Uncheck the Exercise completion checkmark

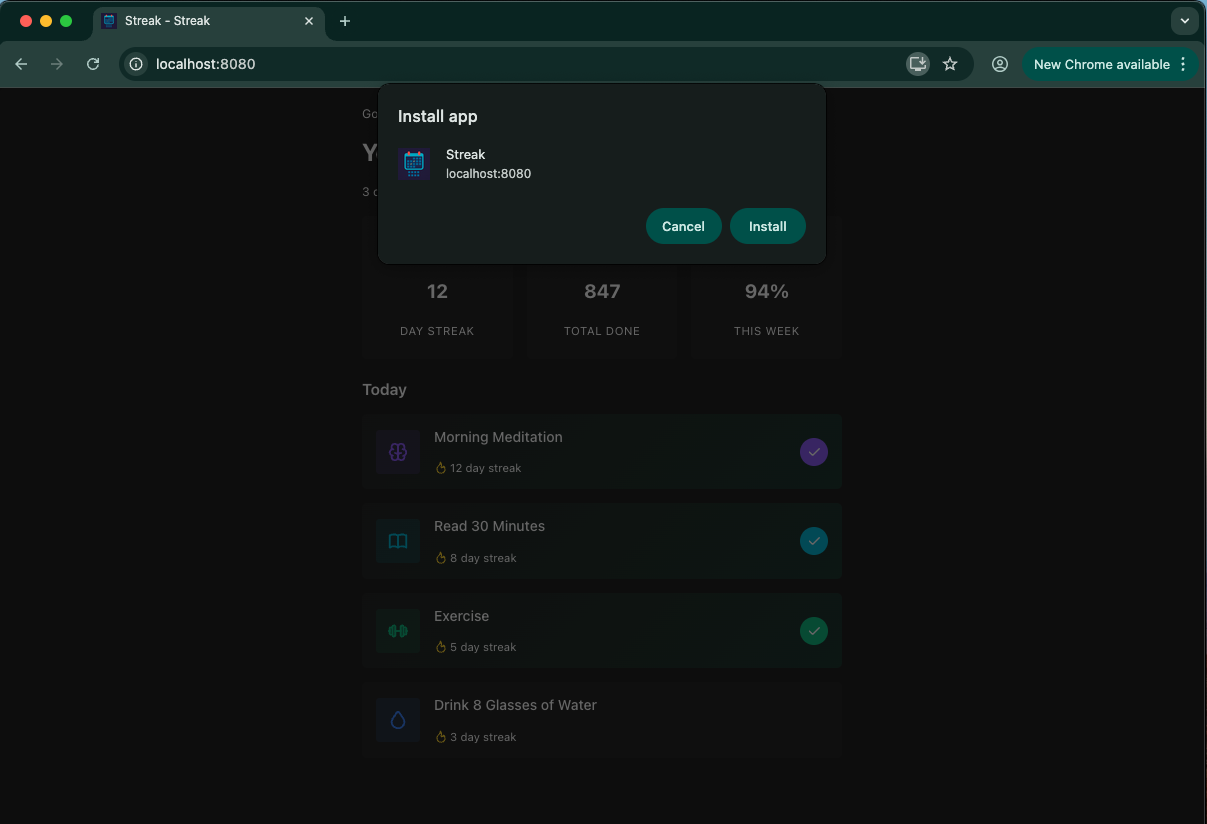tap(814, 631)
